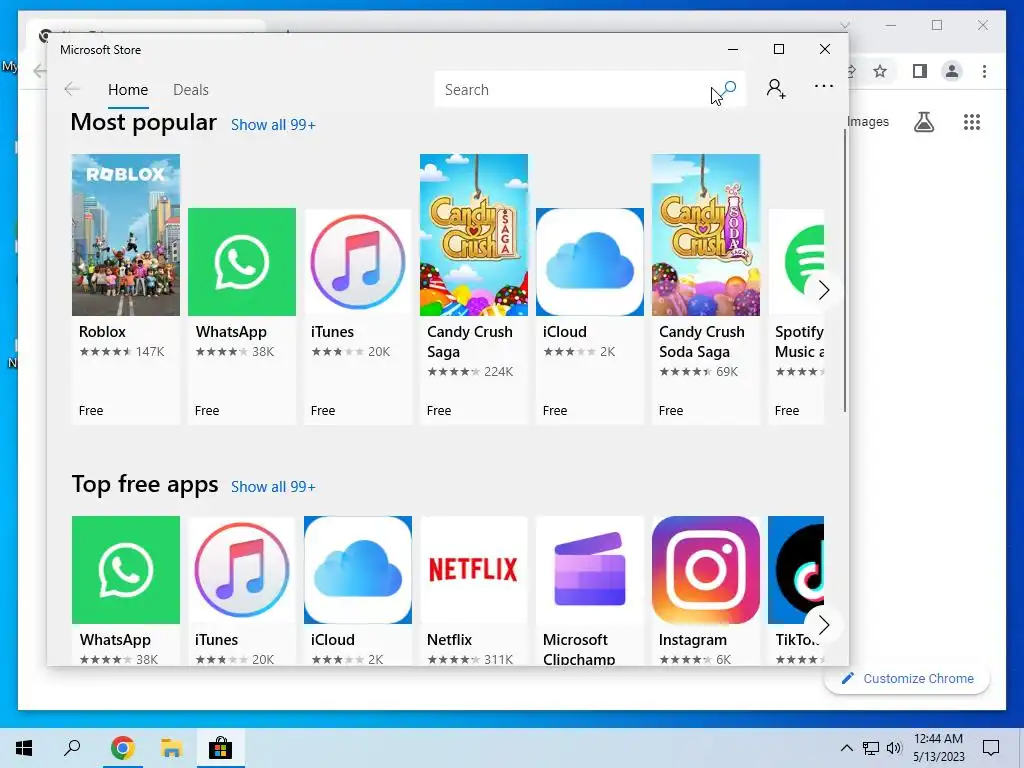Click the Instagram title text

[693, 640]
